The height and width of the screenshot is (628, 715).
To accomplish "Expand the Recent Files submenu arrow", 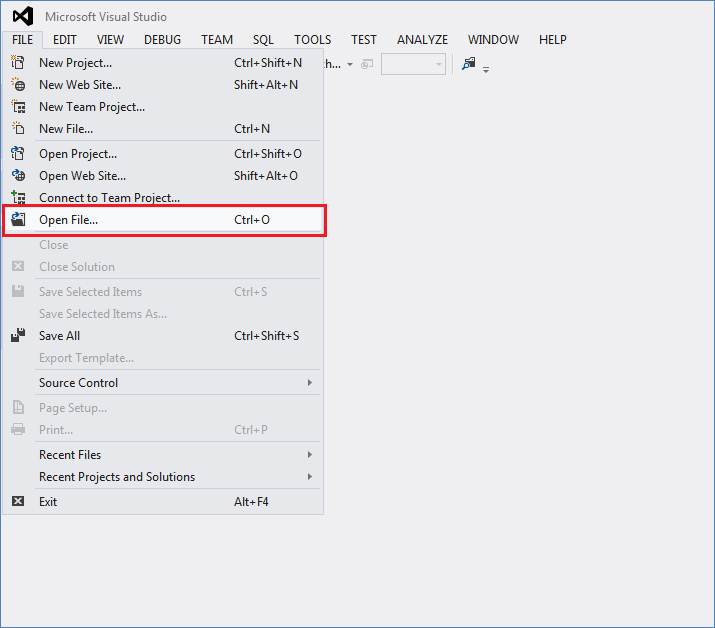I will point(310,454).
